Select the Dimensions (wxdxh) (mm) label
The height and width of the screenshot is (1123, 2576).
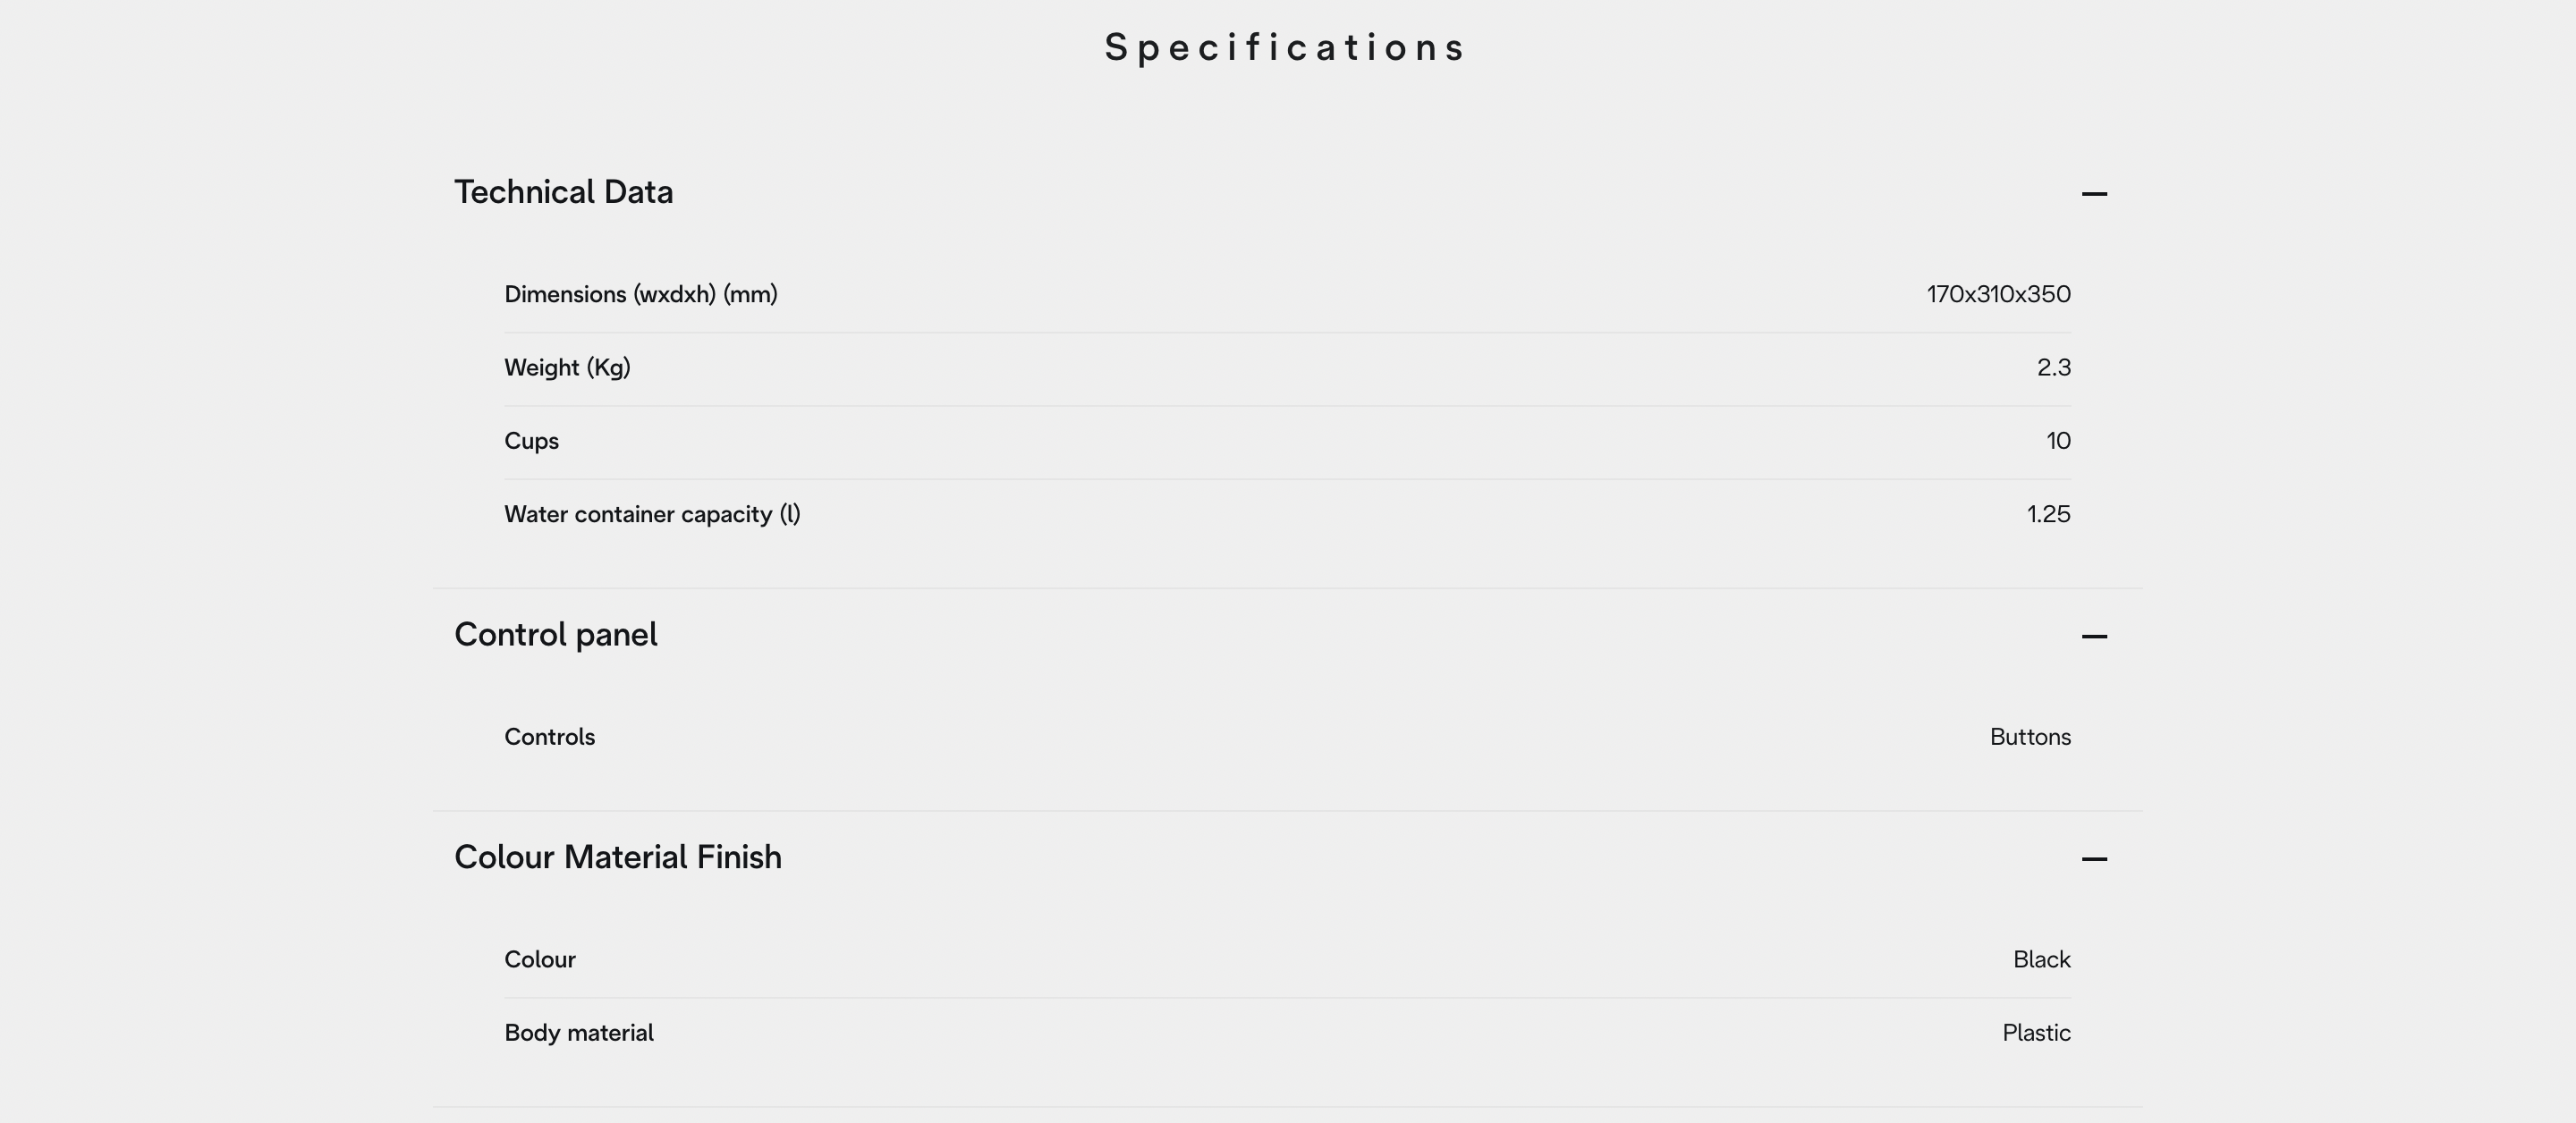click(640, 295)
